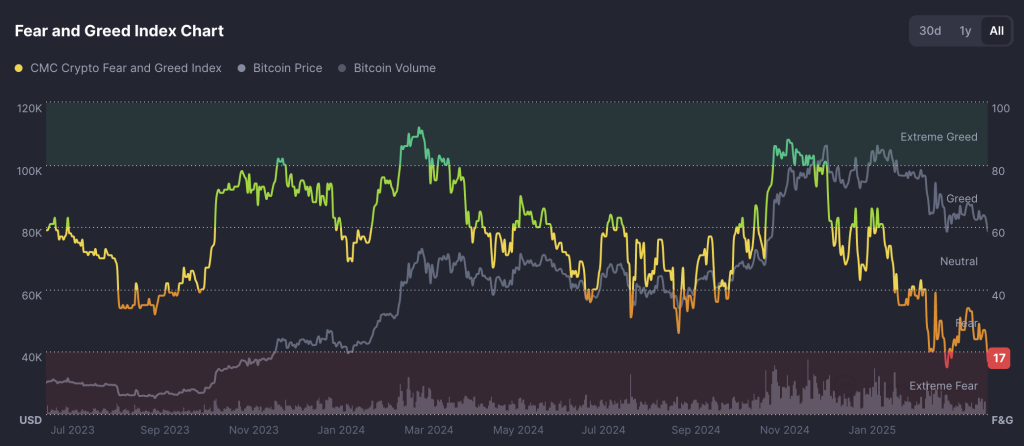The width and height of the screenshot is (1024, 446).
Task: Click the Sep 2024 axis label
Action: point(696,430)
